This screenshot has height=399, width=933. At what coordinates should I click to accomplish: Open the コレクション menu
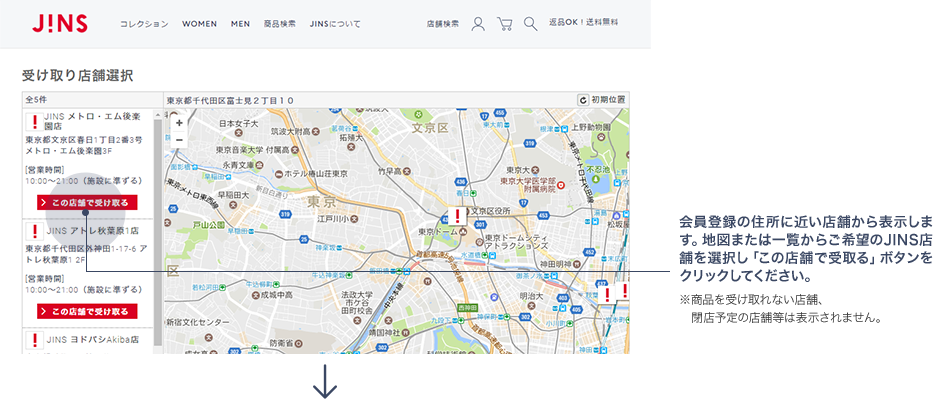pyautogui.click(x=144, y=24)
